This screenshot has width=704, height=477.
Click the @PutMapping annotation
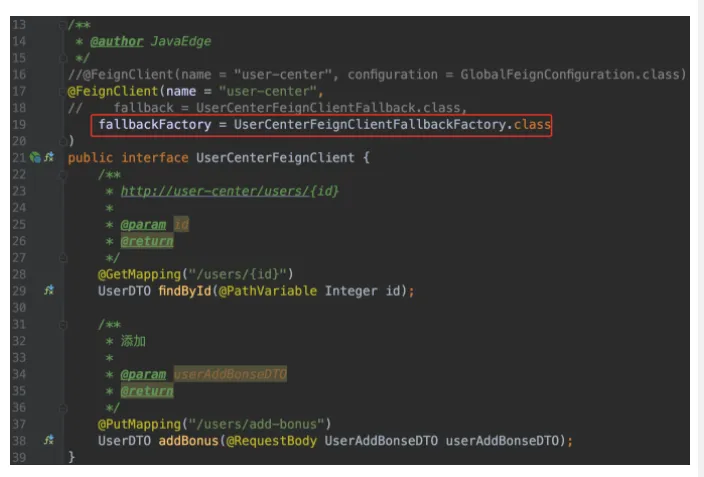point(139,424)
